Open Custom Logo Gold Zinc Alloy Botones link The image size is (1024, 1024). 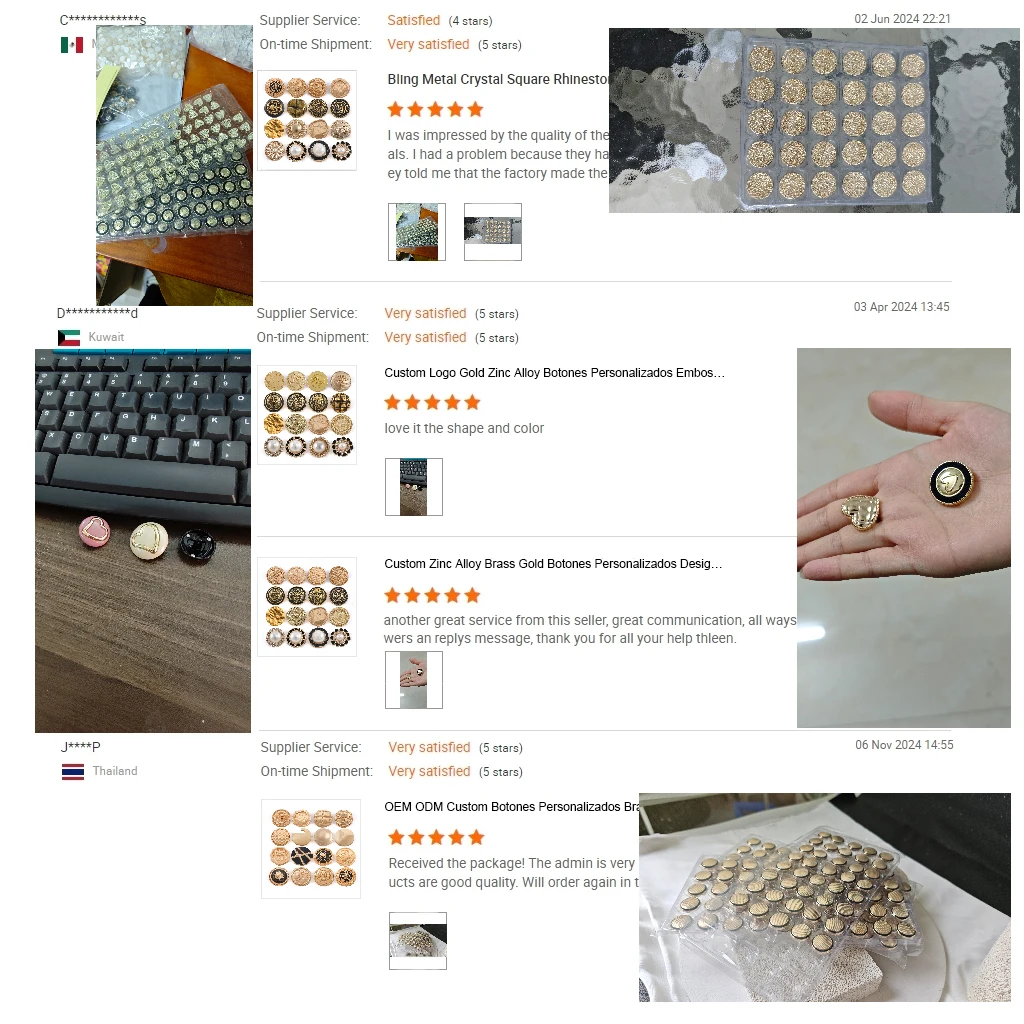pyautogui.click(x=554, y=373)
